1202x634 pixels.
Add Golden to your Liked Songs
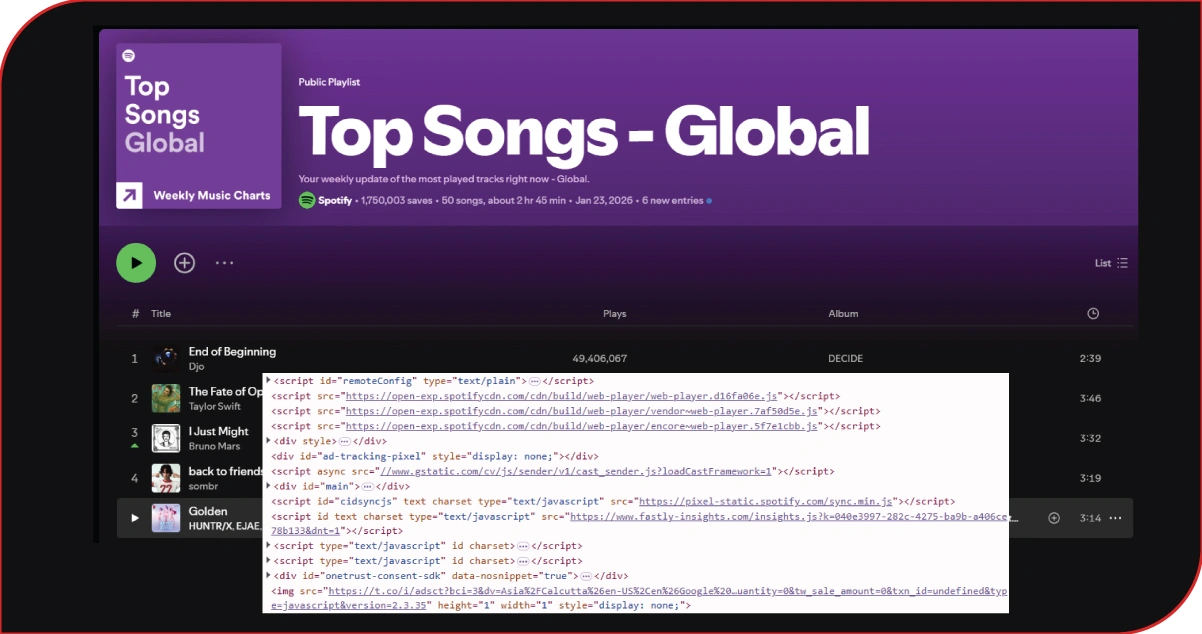[1052, 518]
